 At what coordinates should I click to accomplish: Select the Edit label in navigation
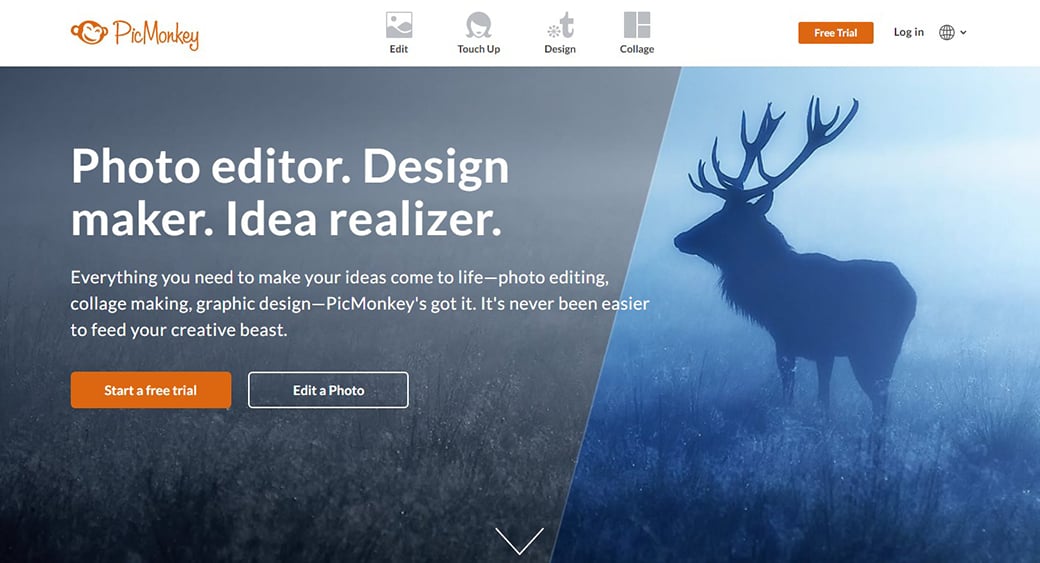(399, 49)
